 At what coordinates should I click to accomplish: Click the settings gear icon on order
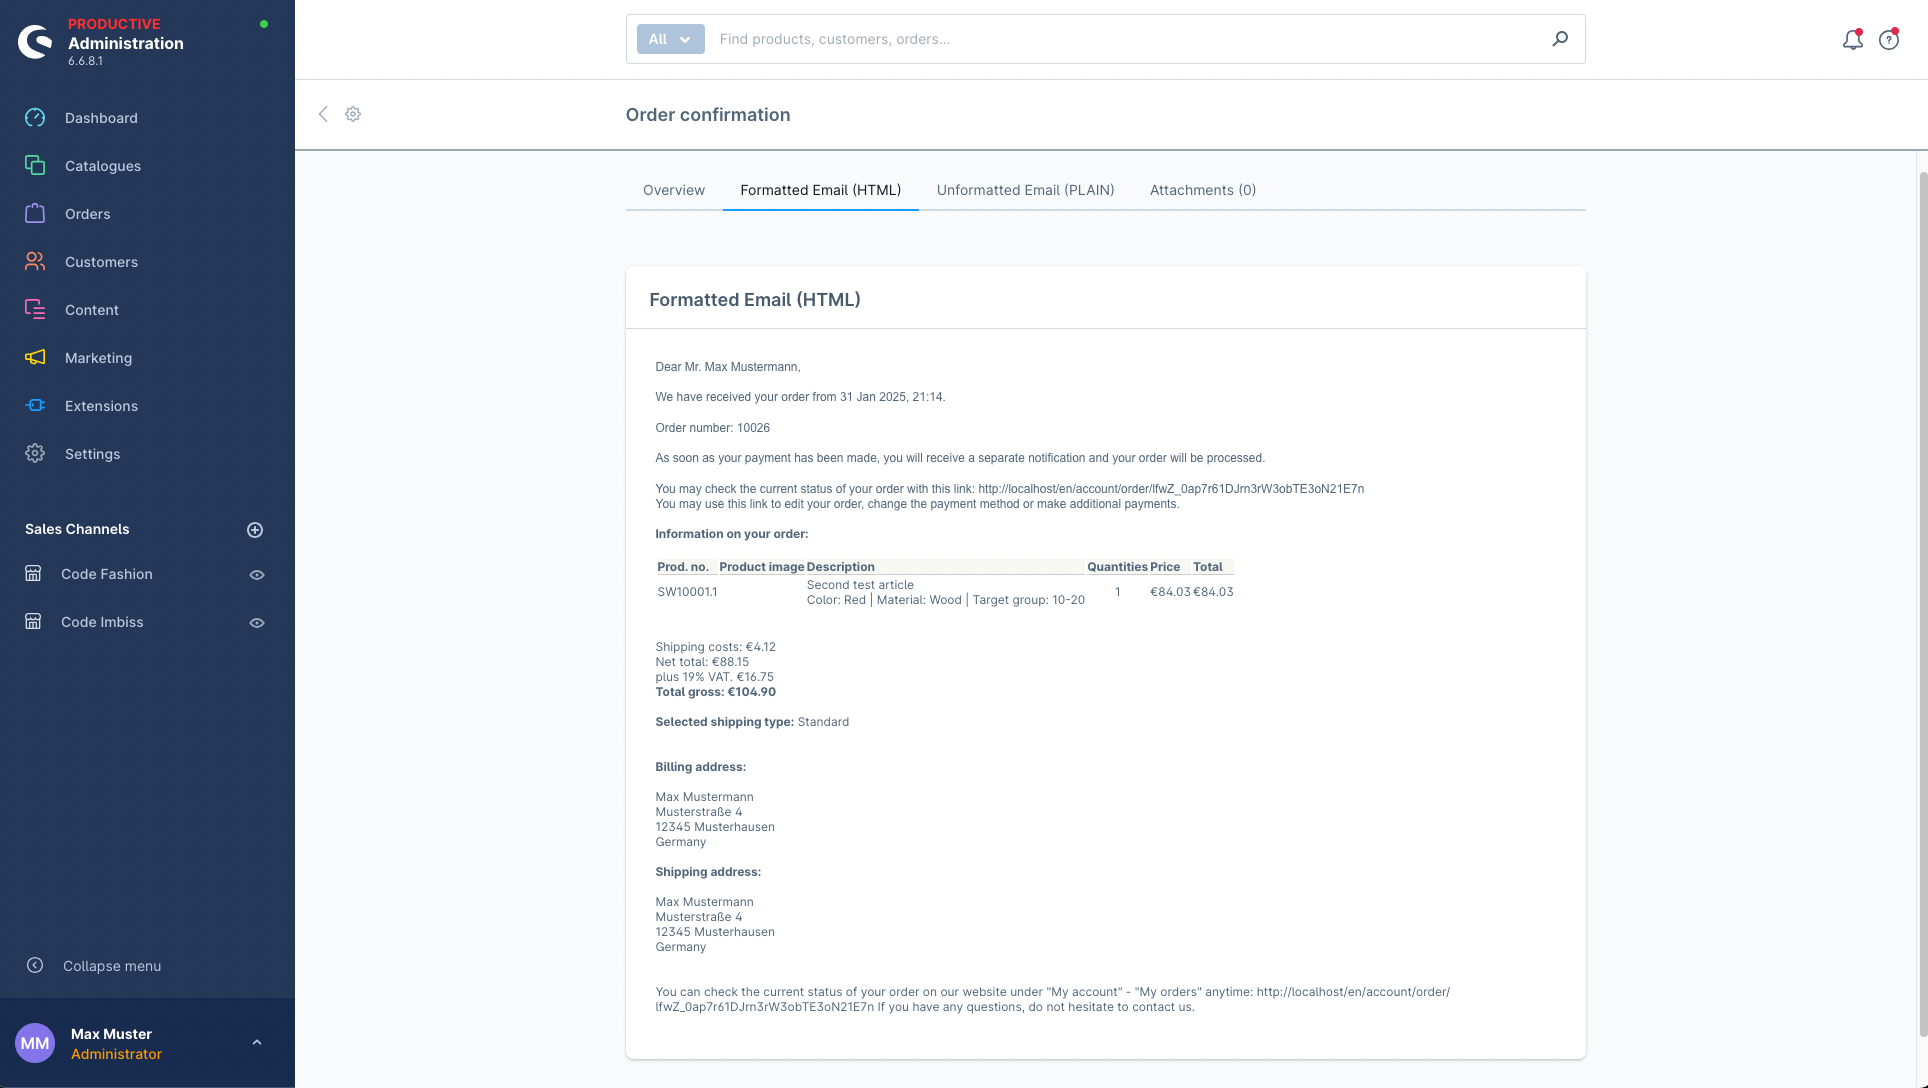click(x=352, y=114)
